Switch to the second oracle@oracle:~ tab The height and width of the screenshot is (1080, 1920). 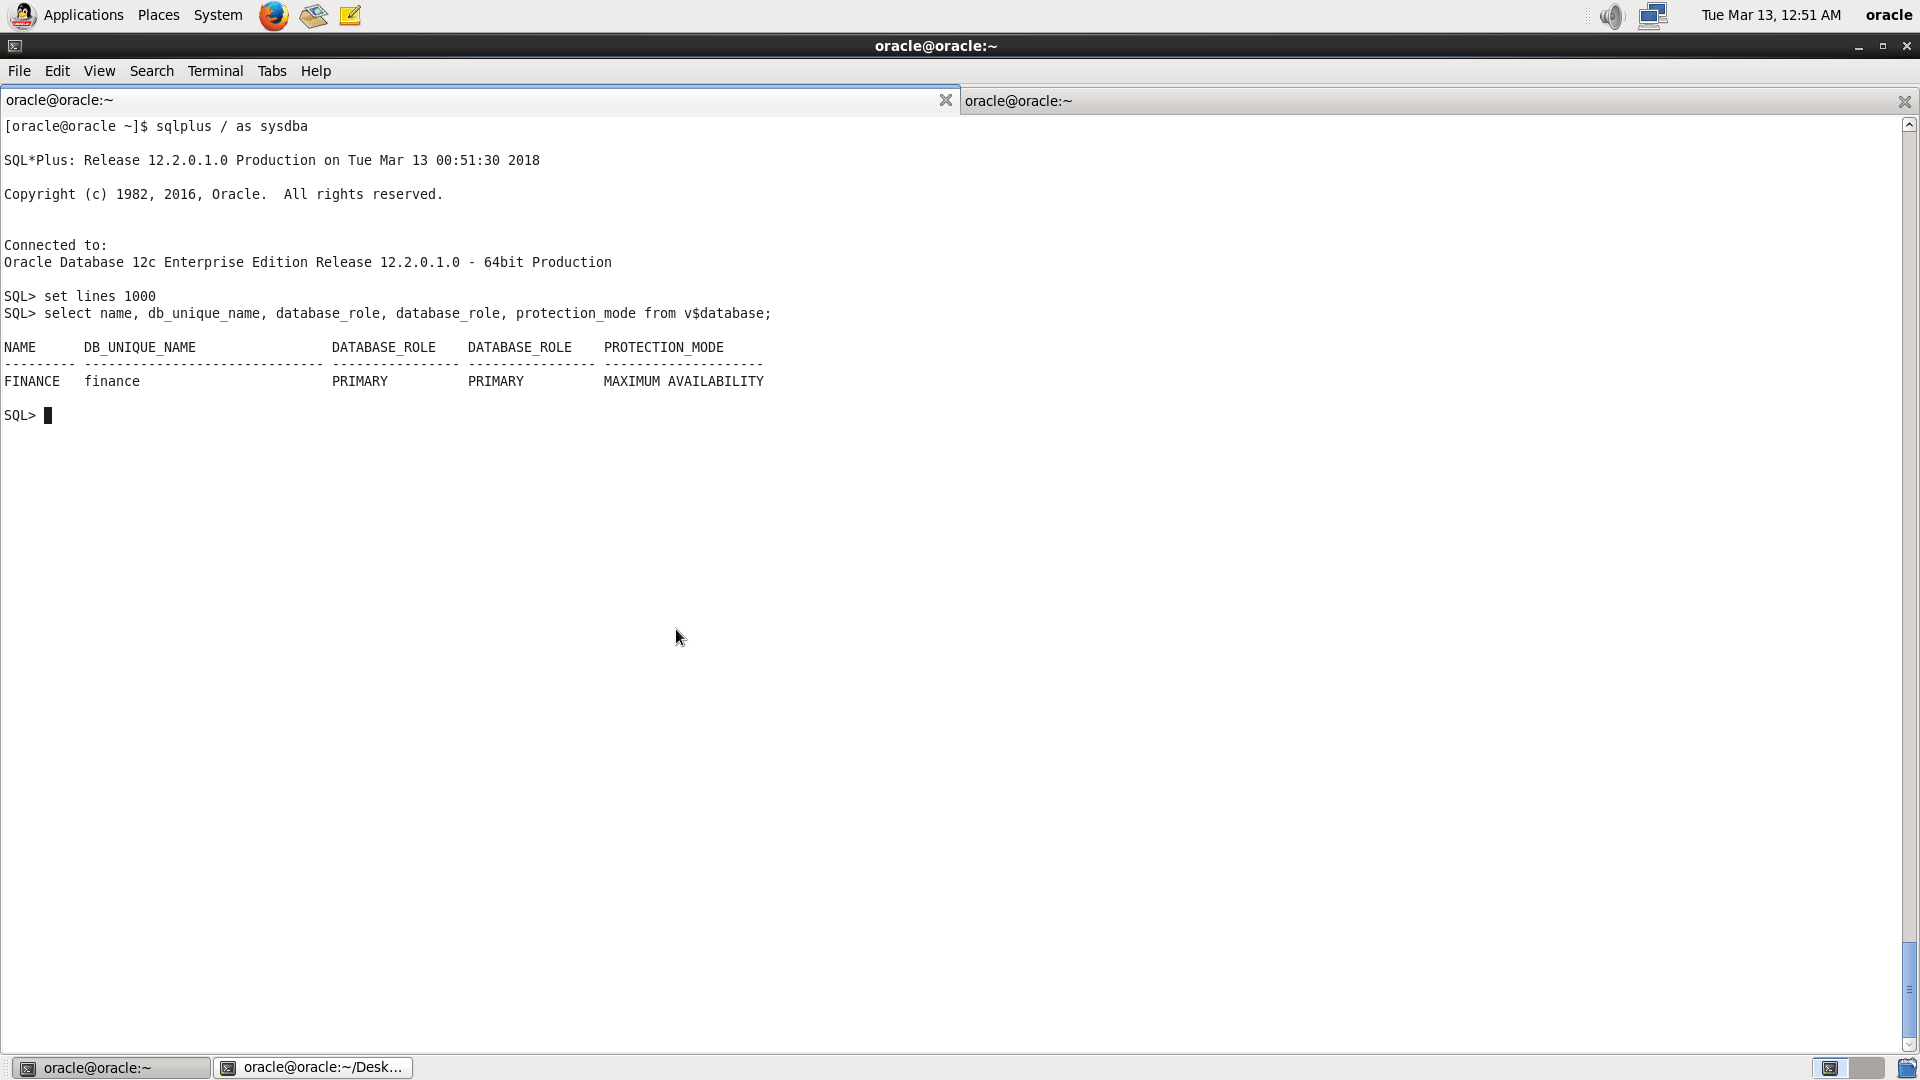pos(1440,101)
